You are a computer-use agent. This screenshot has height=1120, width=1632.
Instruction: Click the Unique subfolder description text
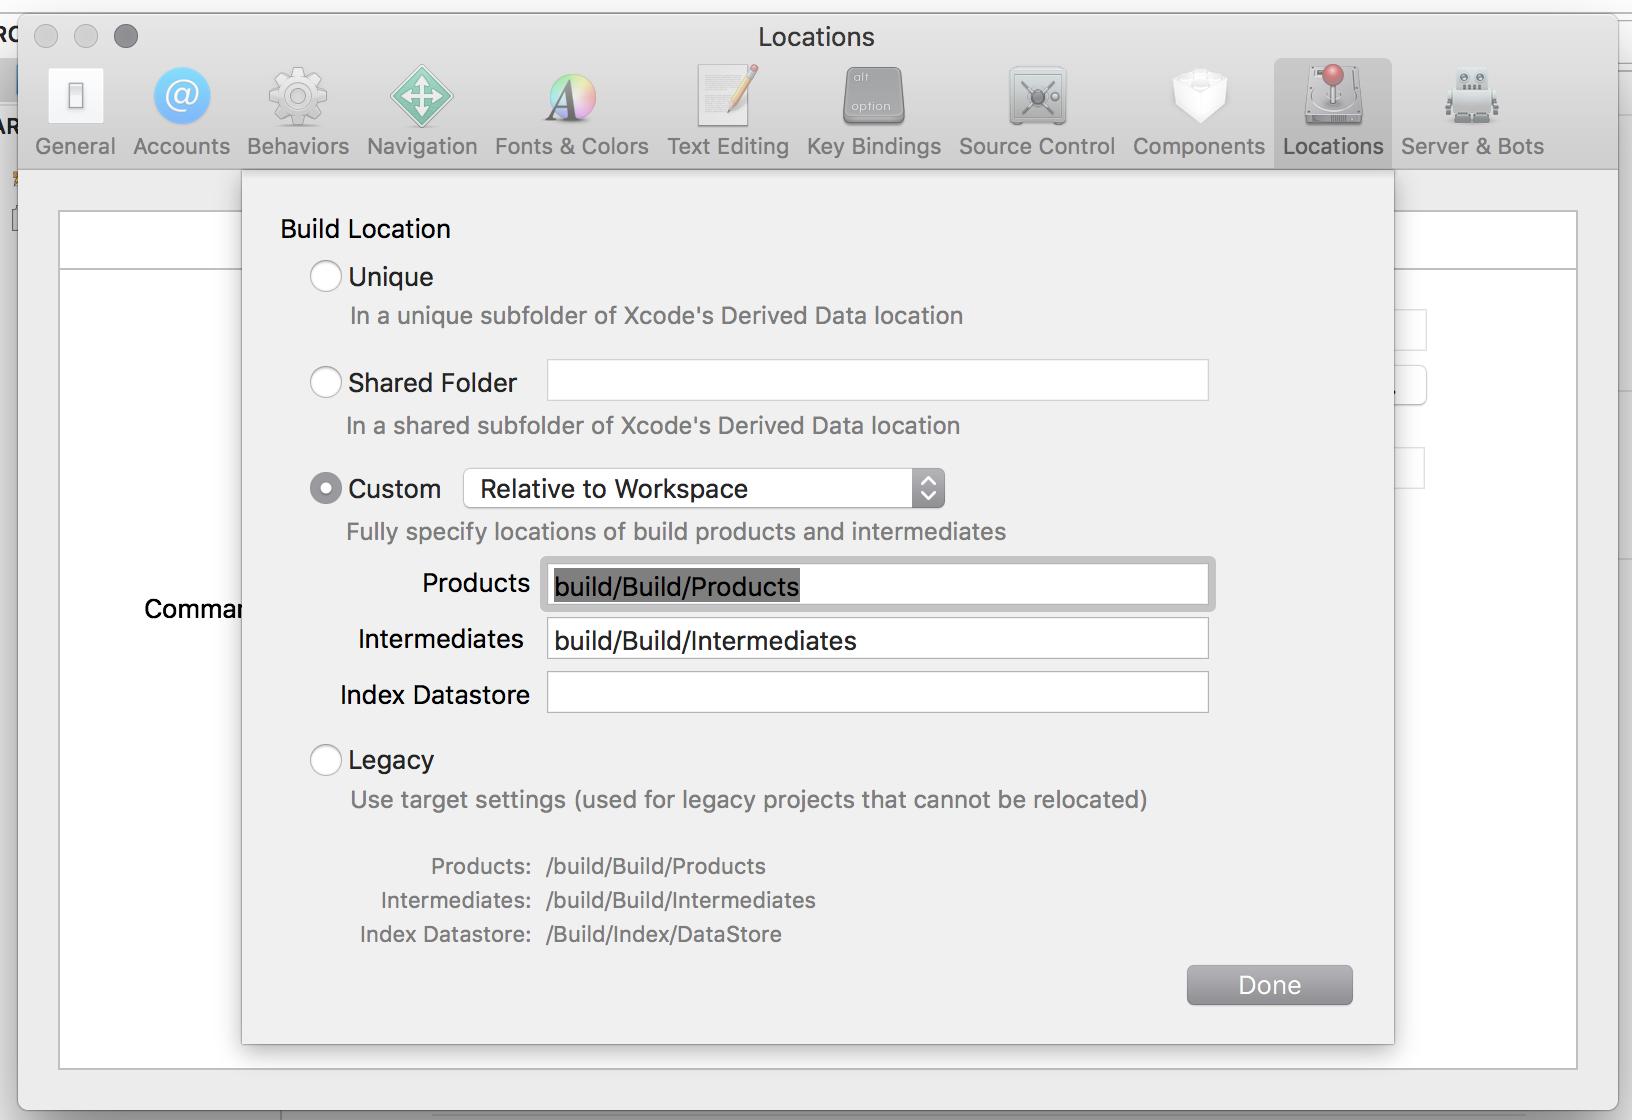(x=657, y=316)
